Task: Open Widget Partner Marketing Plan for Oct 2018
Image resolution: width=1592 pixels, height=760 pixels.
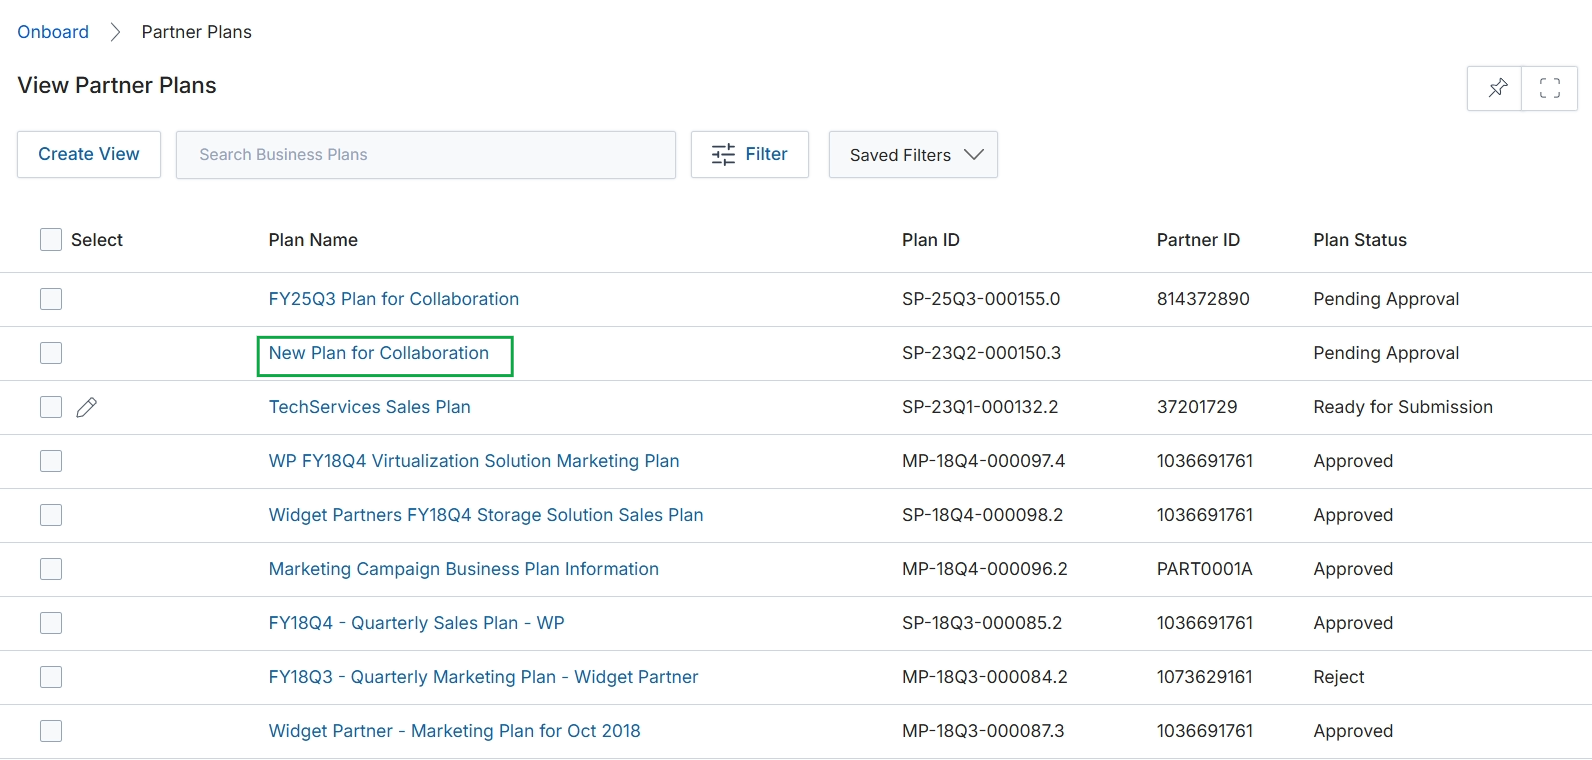Action: point(455,731)
